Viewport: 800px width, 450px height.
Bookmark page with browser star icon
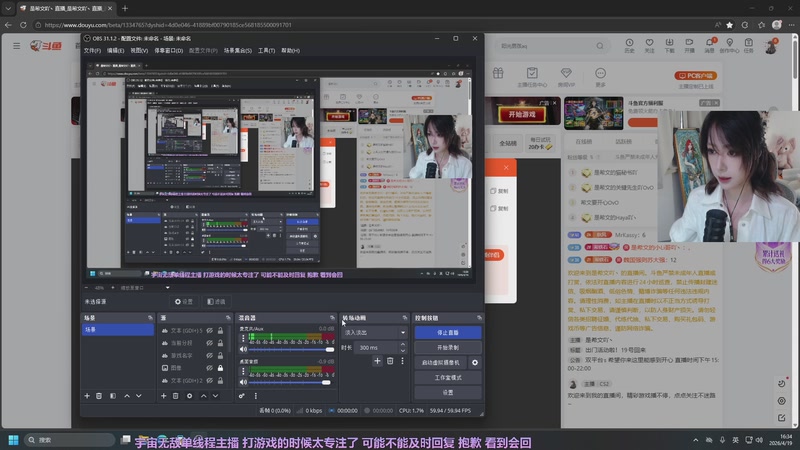tap(730, 24)
